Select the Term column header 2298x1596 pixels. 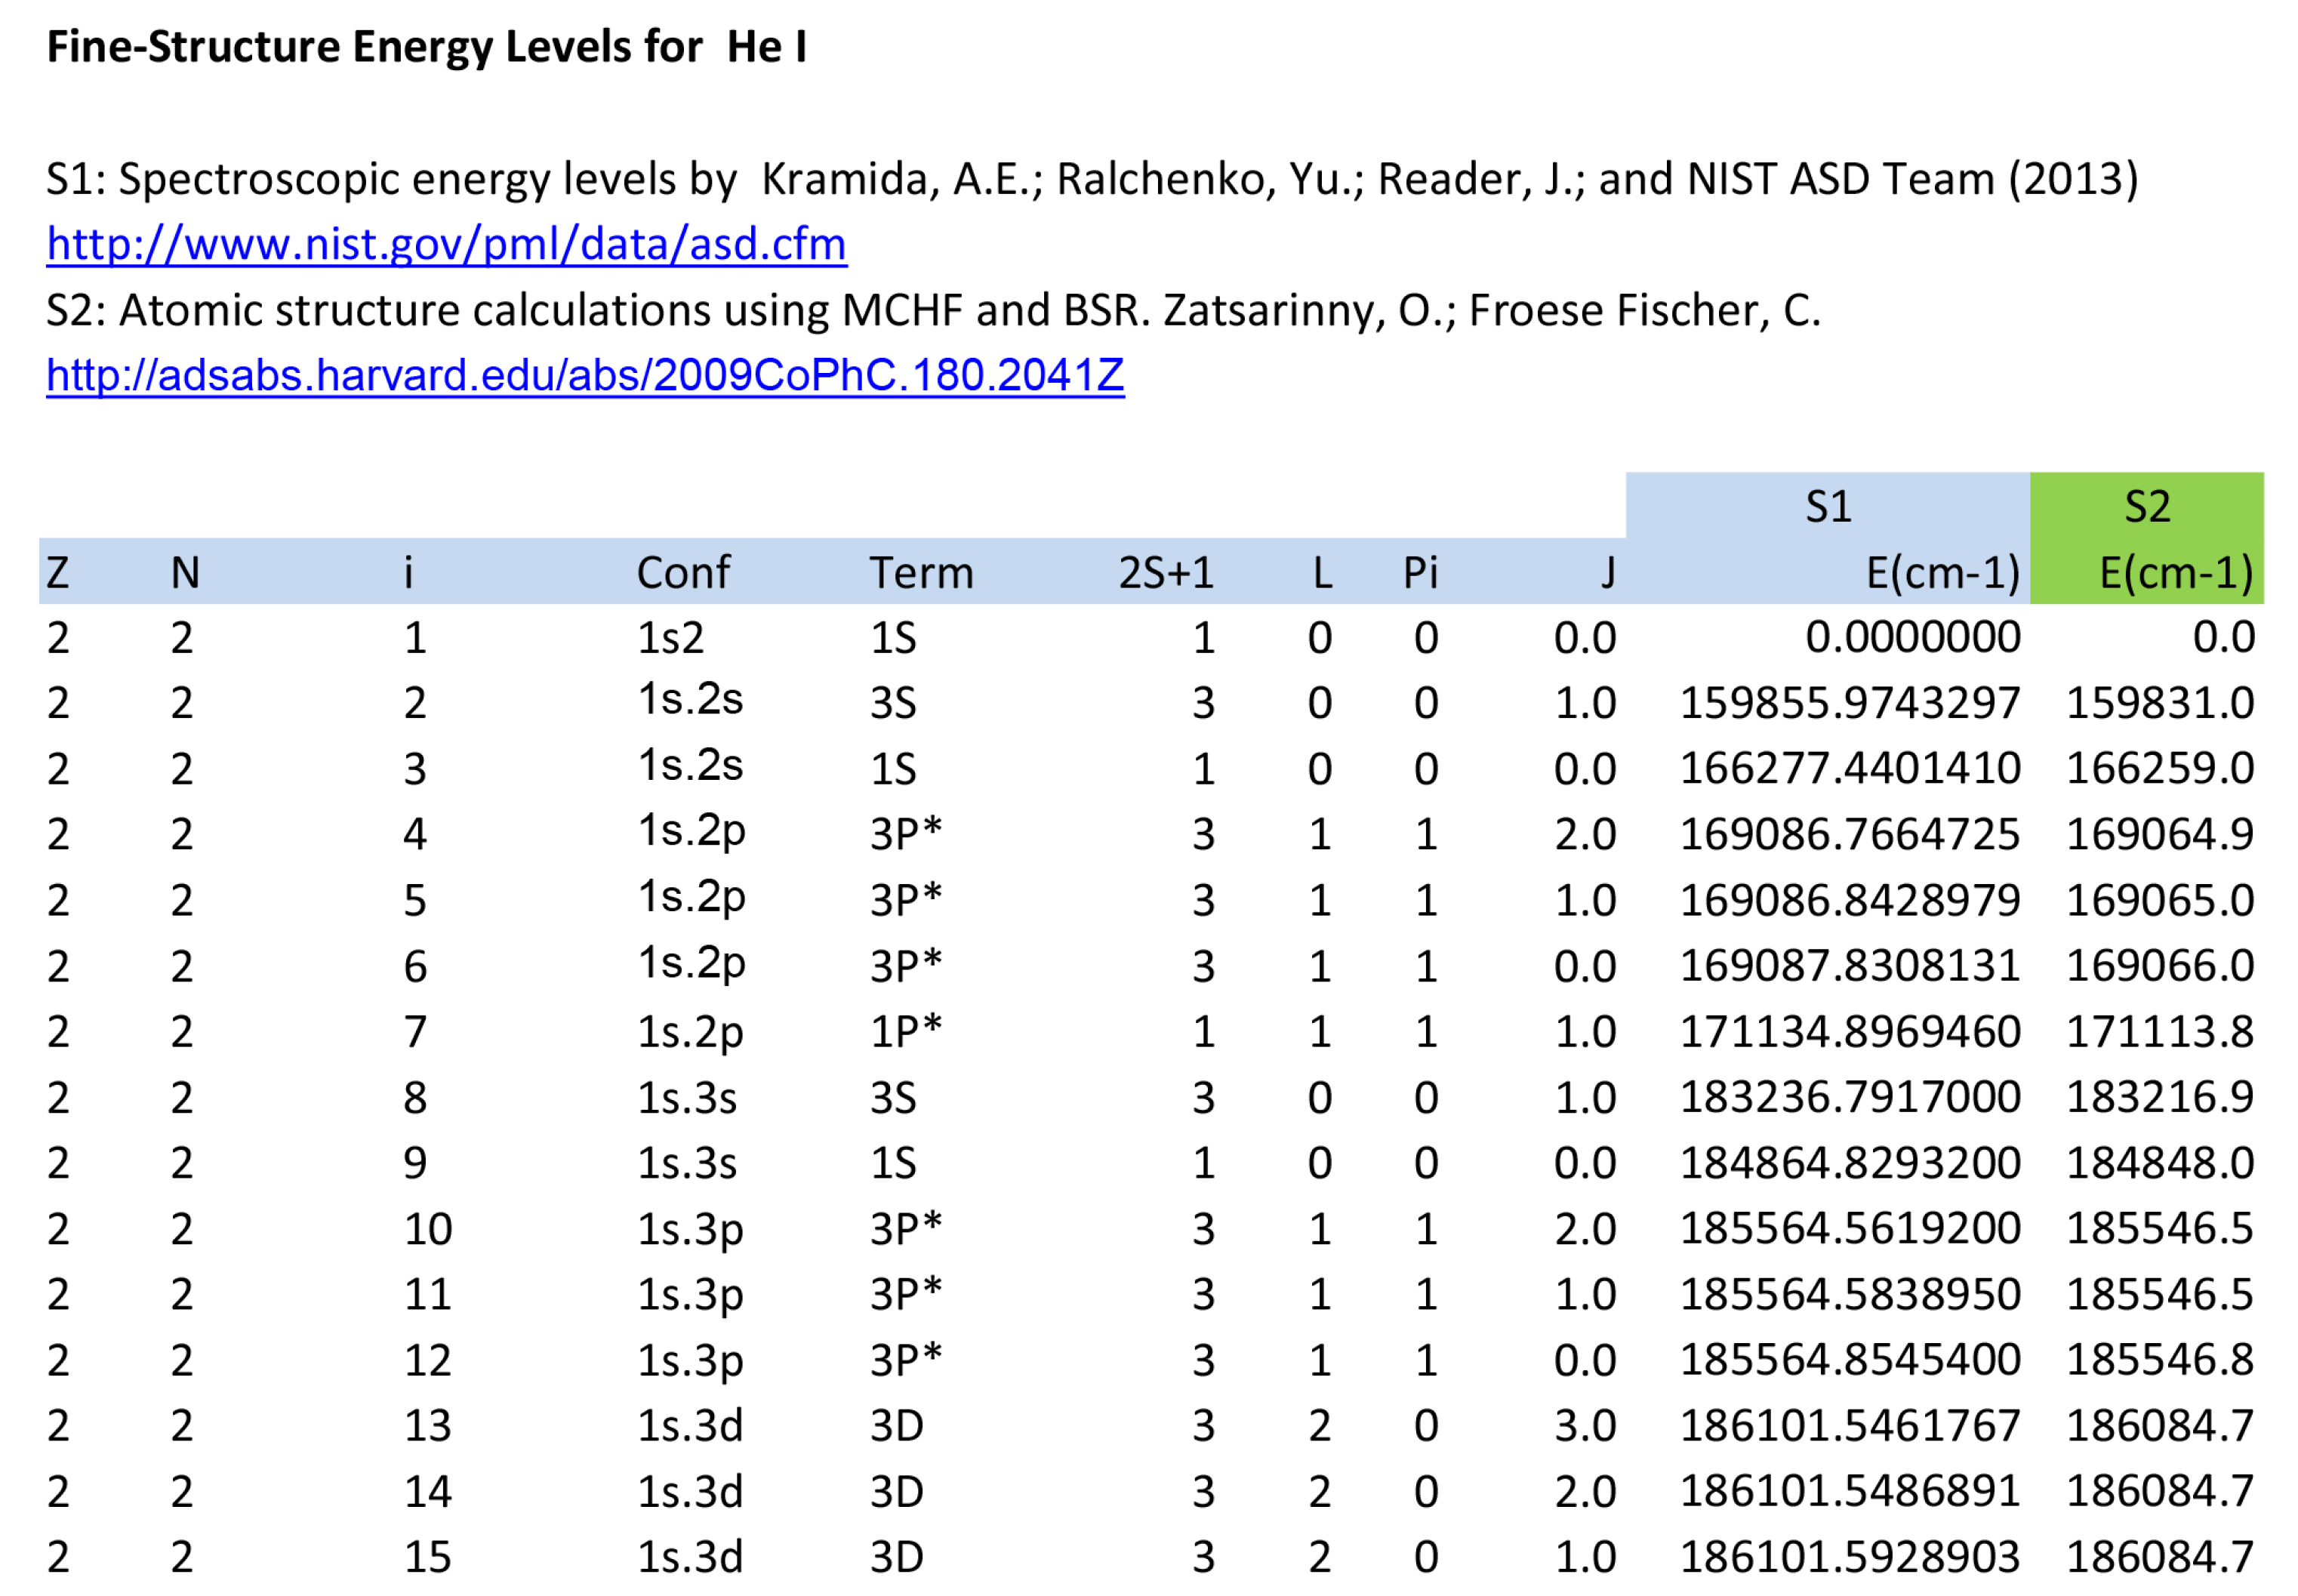920,573
